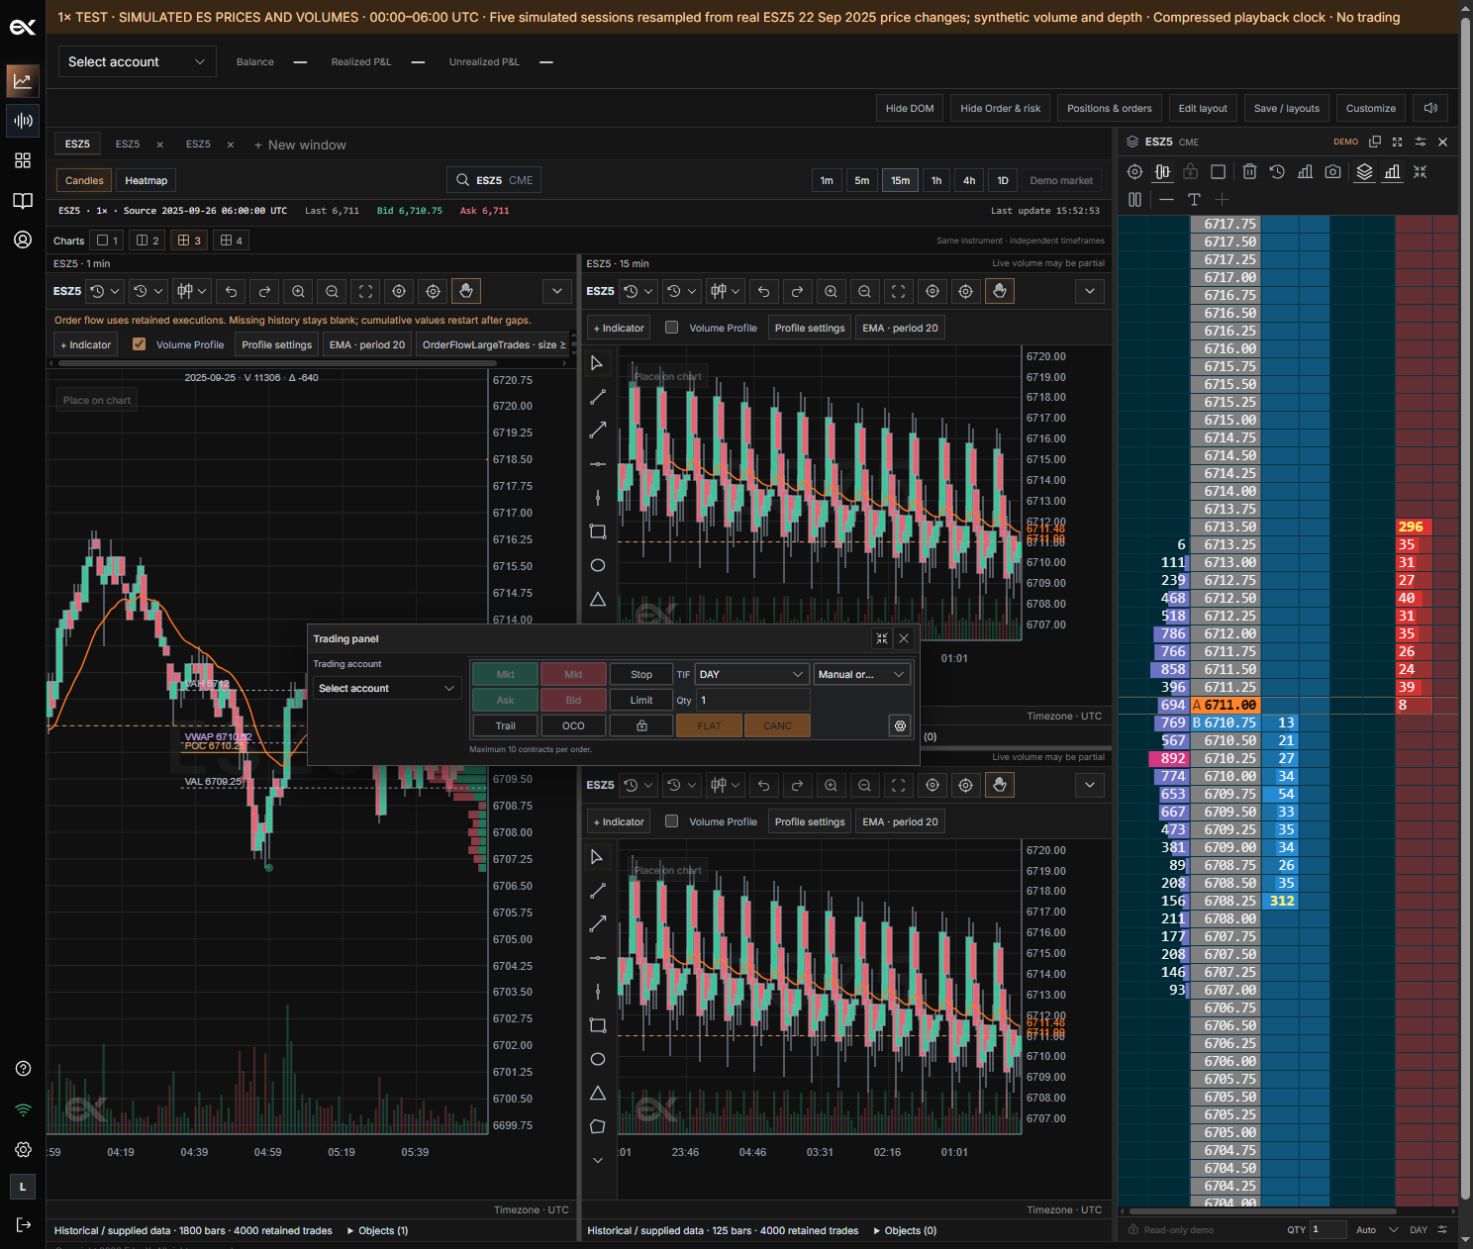Click the text T icon in DOM toolbar
The width and height of the screenshot is (1473, 1249).
[1194, 200]
